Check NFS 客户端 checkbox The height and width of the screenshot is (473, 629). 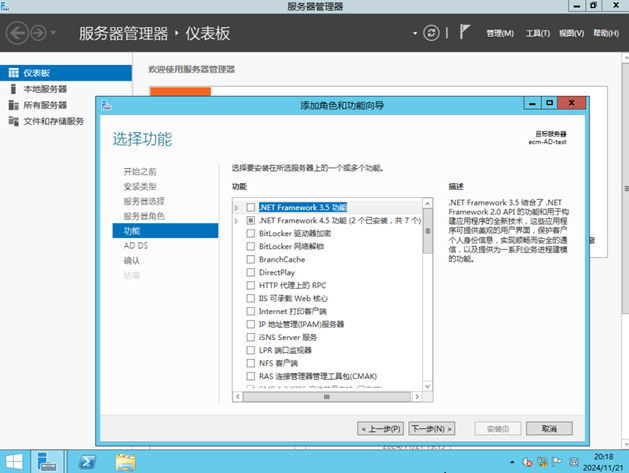point(251,363)
